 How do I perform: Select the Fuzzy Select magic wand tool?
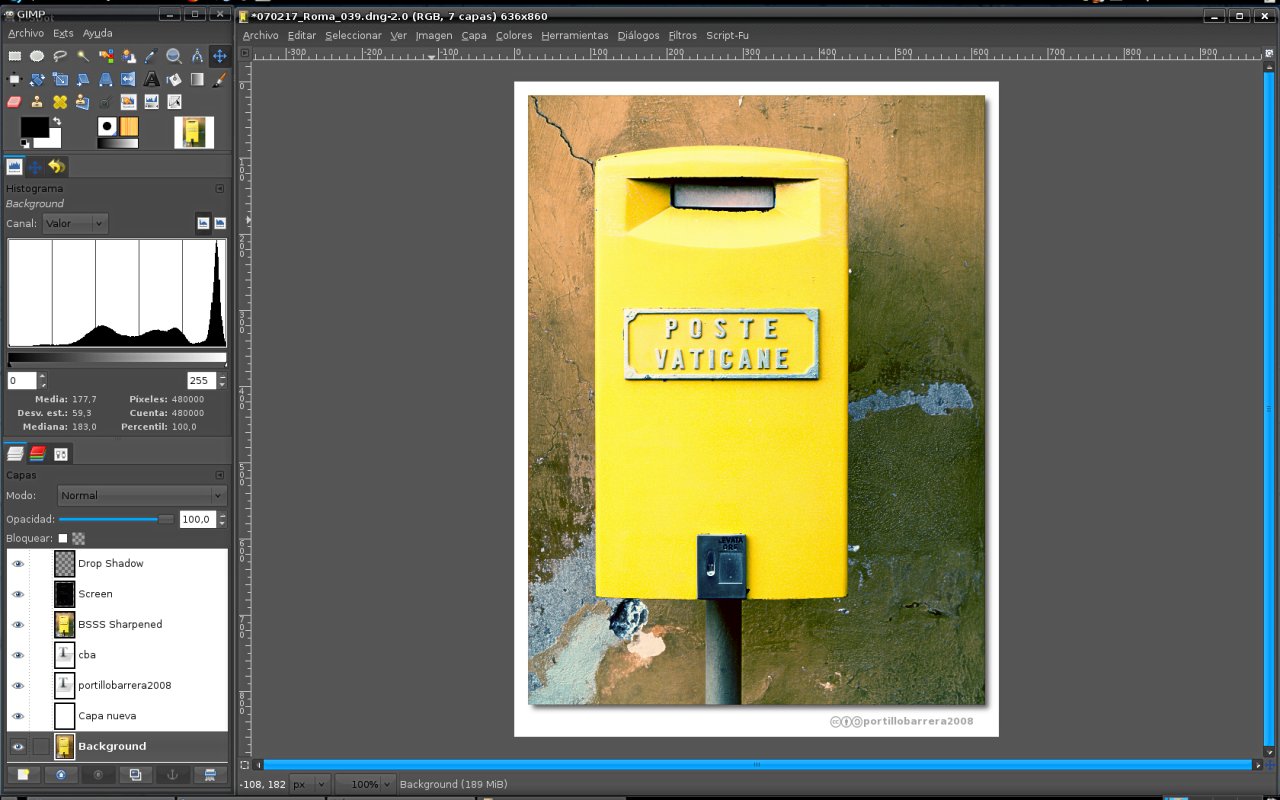pyautogui.click(x=83, y=56)
